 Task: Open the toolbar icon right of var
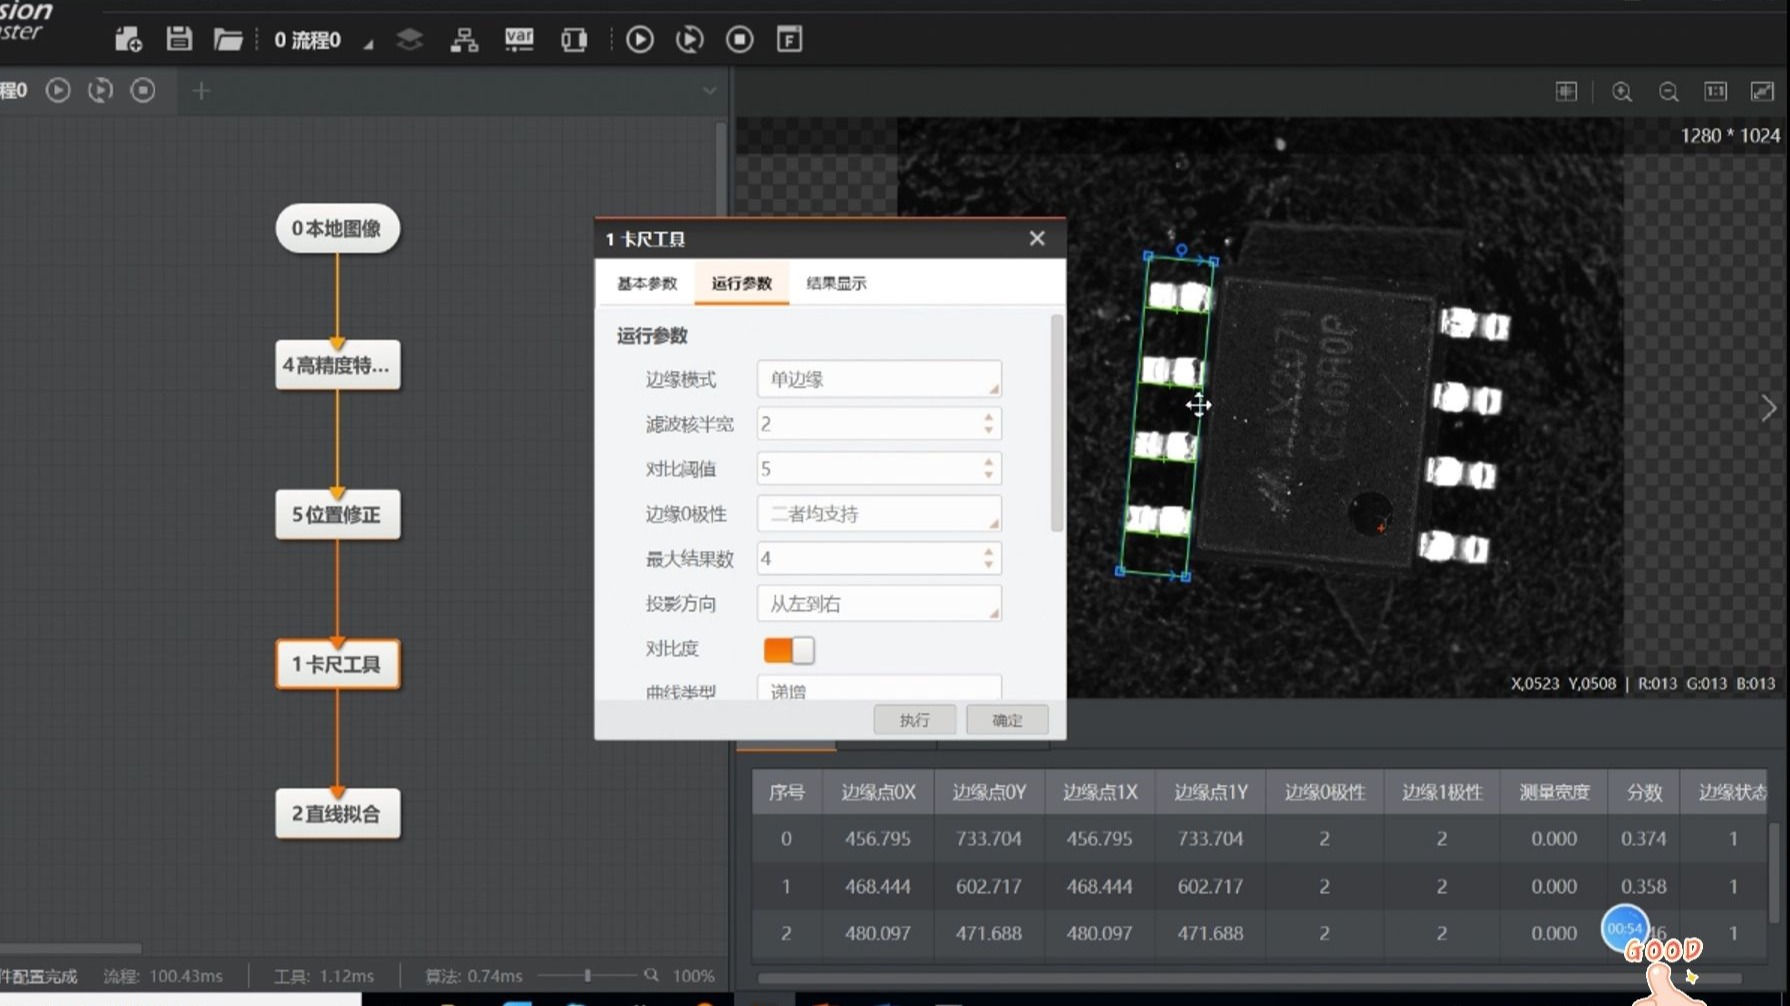click(x=574, y=39)
